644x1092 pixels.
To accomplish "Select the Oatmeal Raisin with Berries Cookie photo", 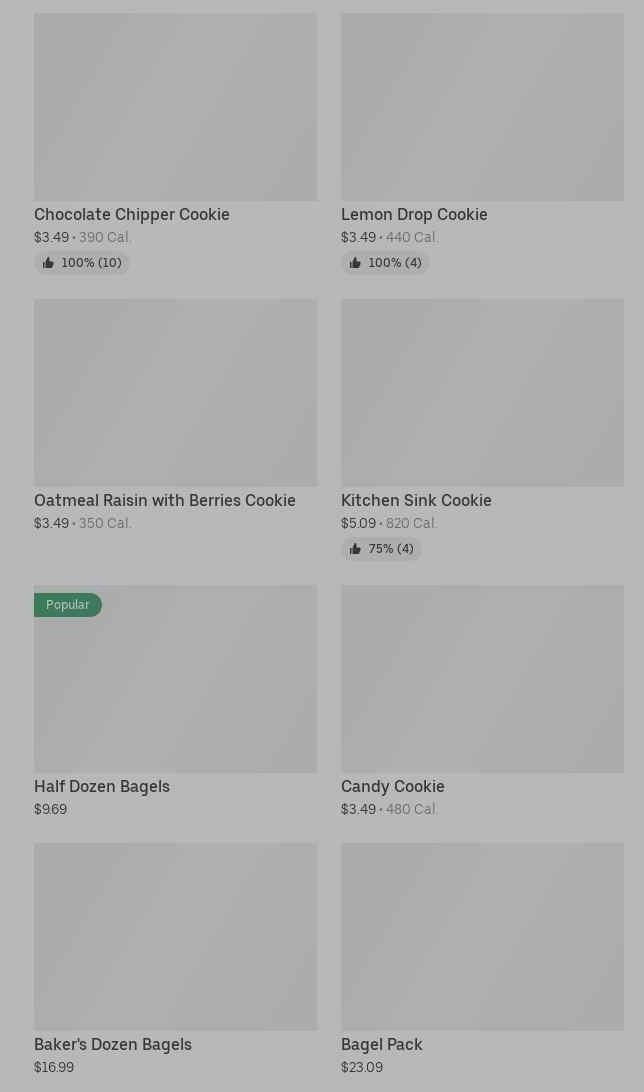I will coord(175,393).
